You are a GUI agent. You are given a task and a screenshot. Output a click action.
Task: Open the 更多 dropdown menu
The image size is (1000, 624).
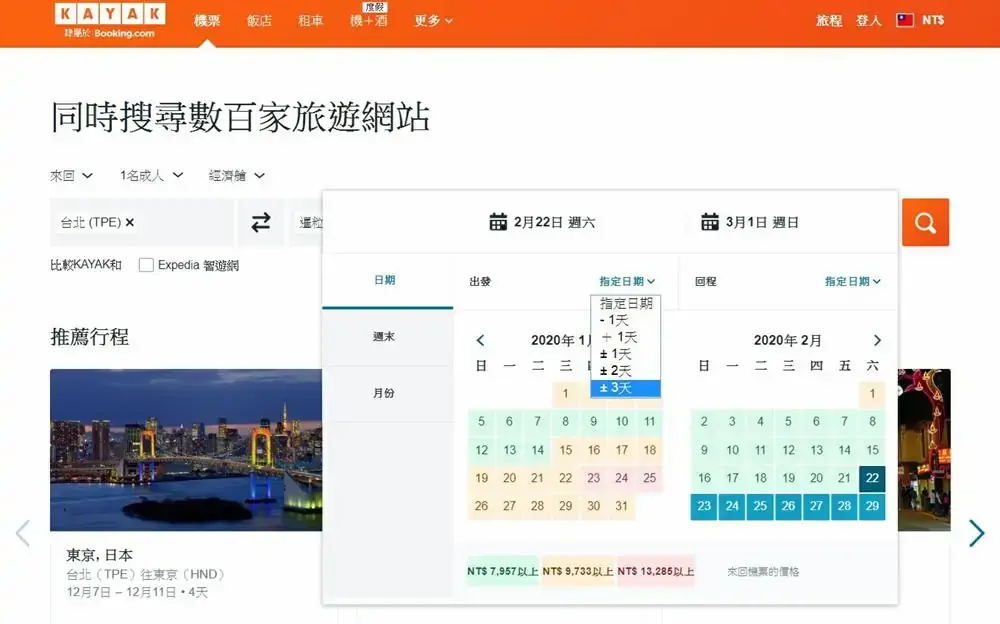(x=432, y=20)
